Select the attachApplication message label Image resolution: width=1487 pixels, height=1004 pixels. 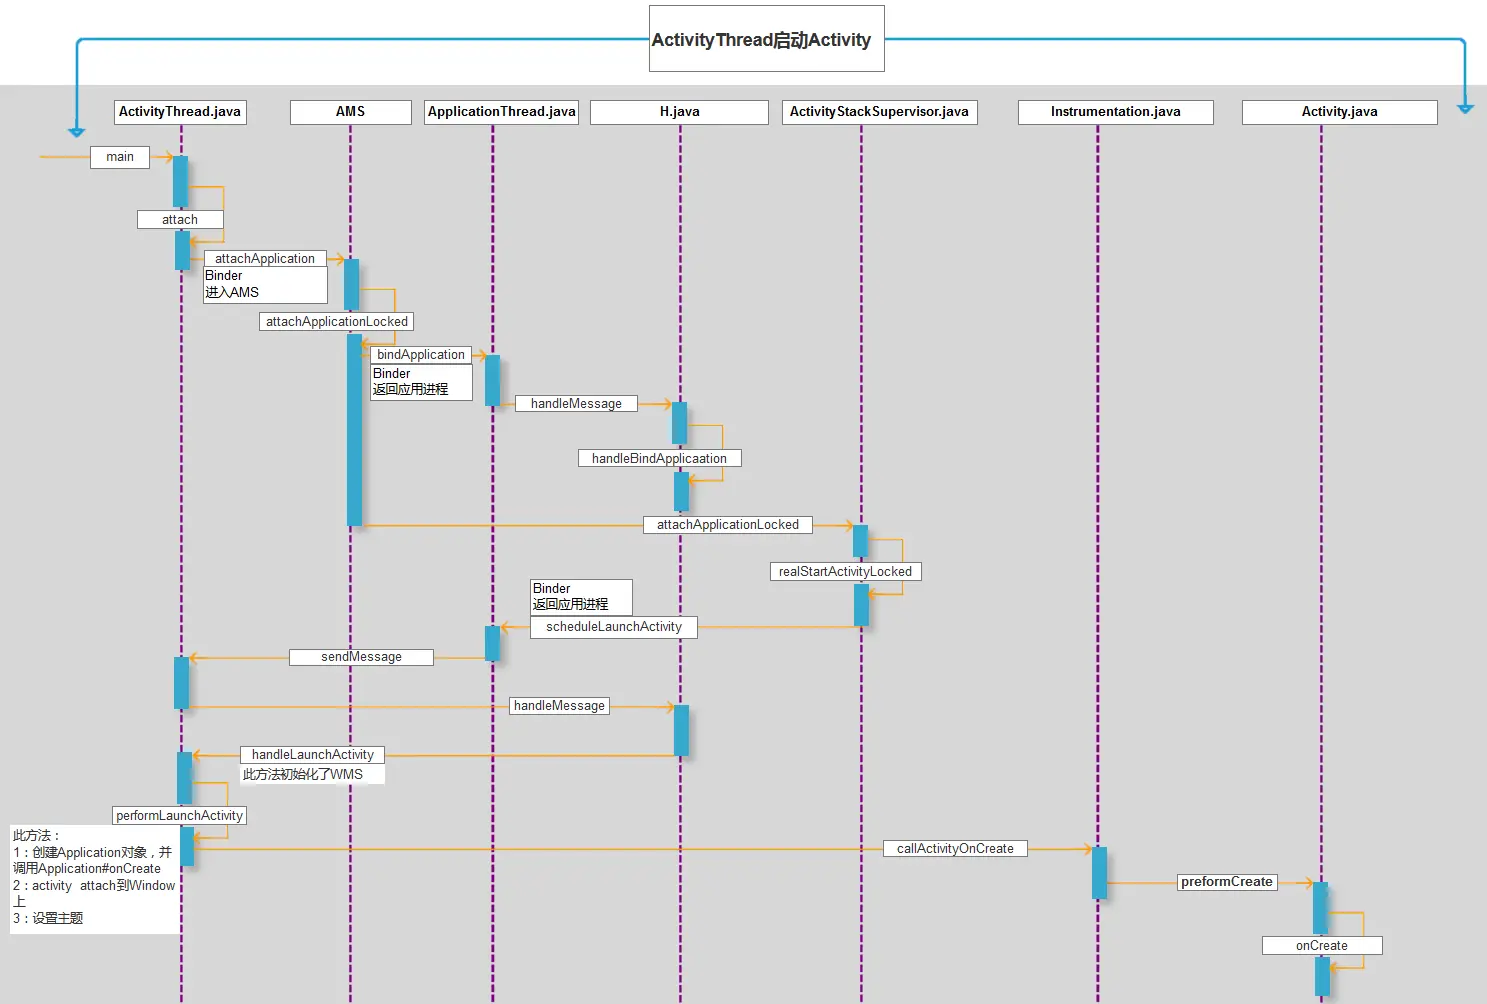(265, 258)
